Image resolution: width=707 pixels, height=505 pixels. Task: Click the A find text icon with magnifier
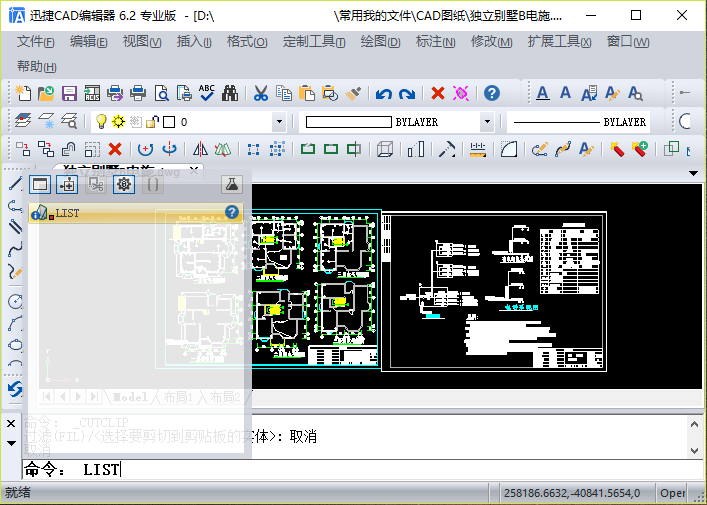pyautogui.click(x=635, y=93)
